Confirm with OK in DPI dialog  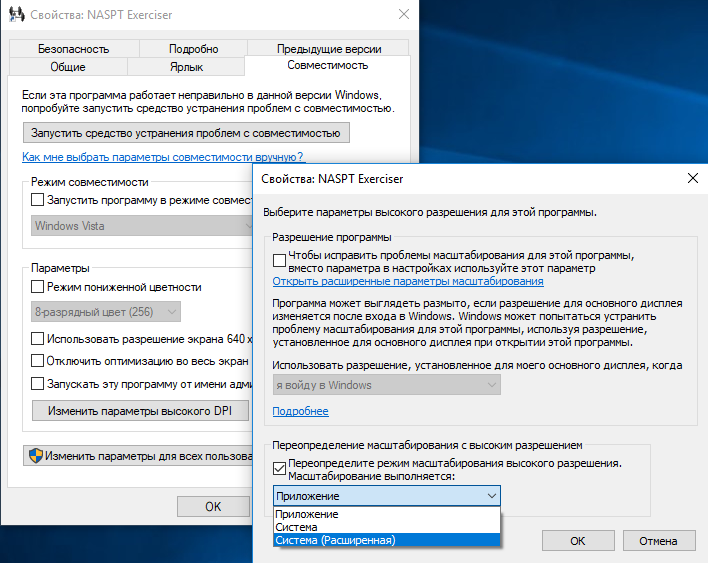point(578,541)
